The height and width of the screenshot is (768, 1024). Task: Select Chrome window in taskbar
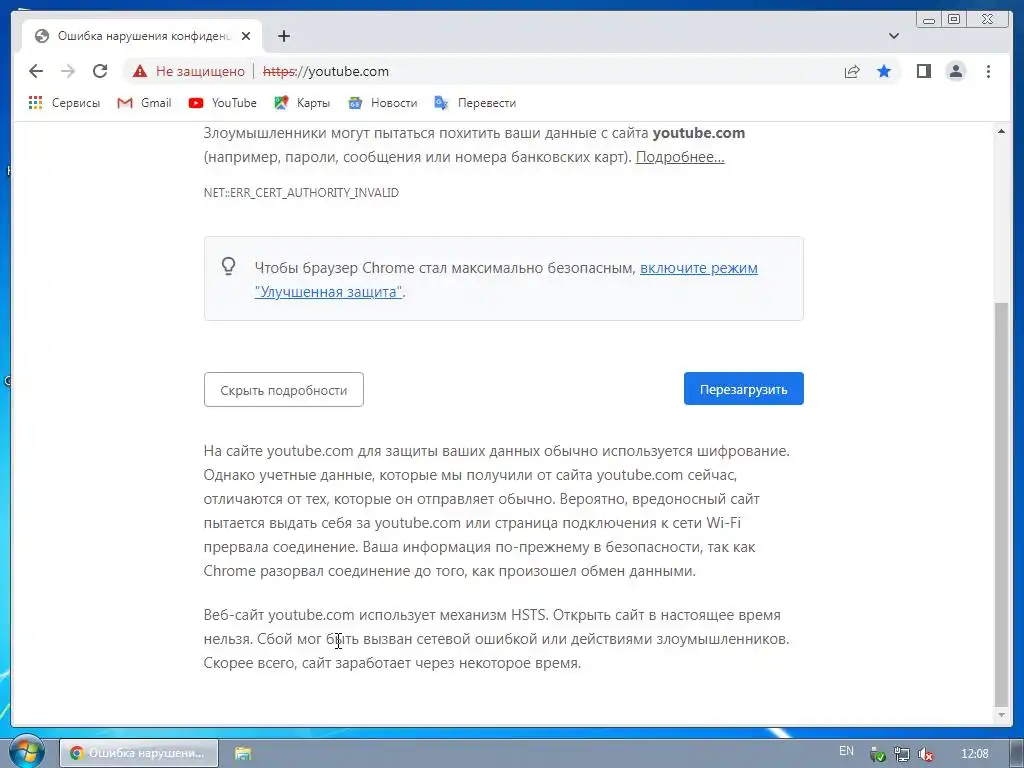(x=138, y=753)
